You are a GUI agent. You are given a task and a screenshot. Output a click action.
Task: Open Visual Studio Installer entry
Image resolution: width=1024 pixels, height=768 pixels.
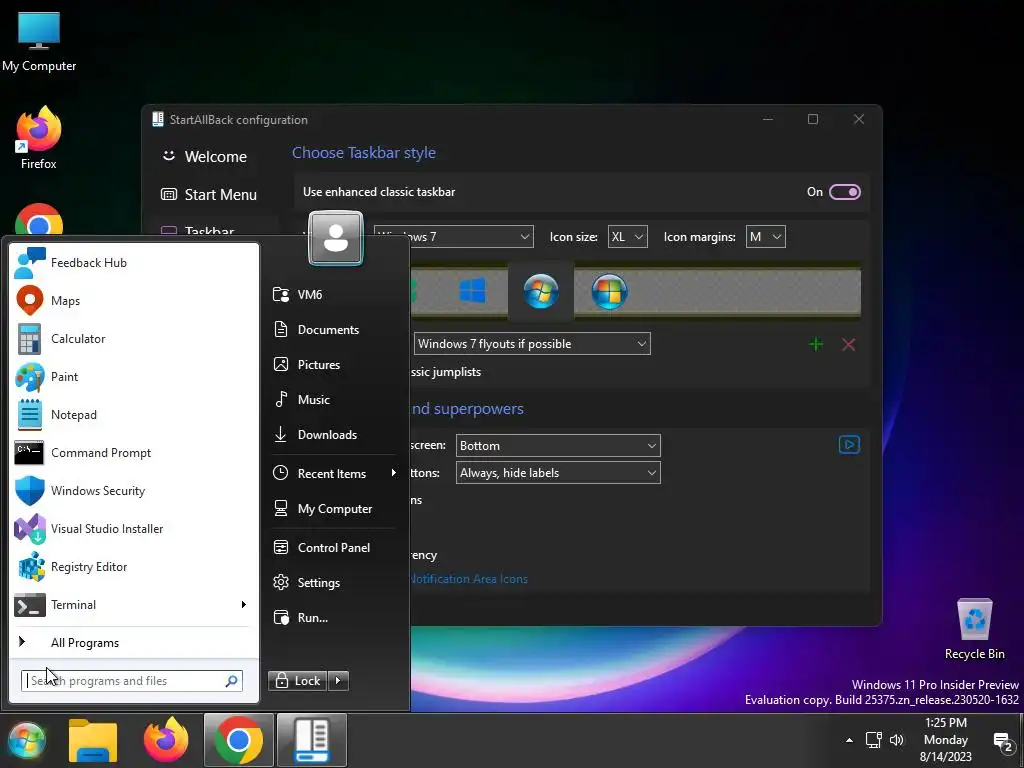[x=134, y=529]
